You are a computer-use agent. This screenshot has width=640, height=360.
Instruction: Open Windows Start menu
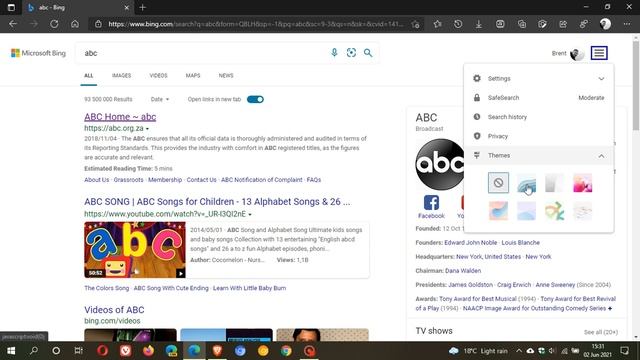coord(11,351)
